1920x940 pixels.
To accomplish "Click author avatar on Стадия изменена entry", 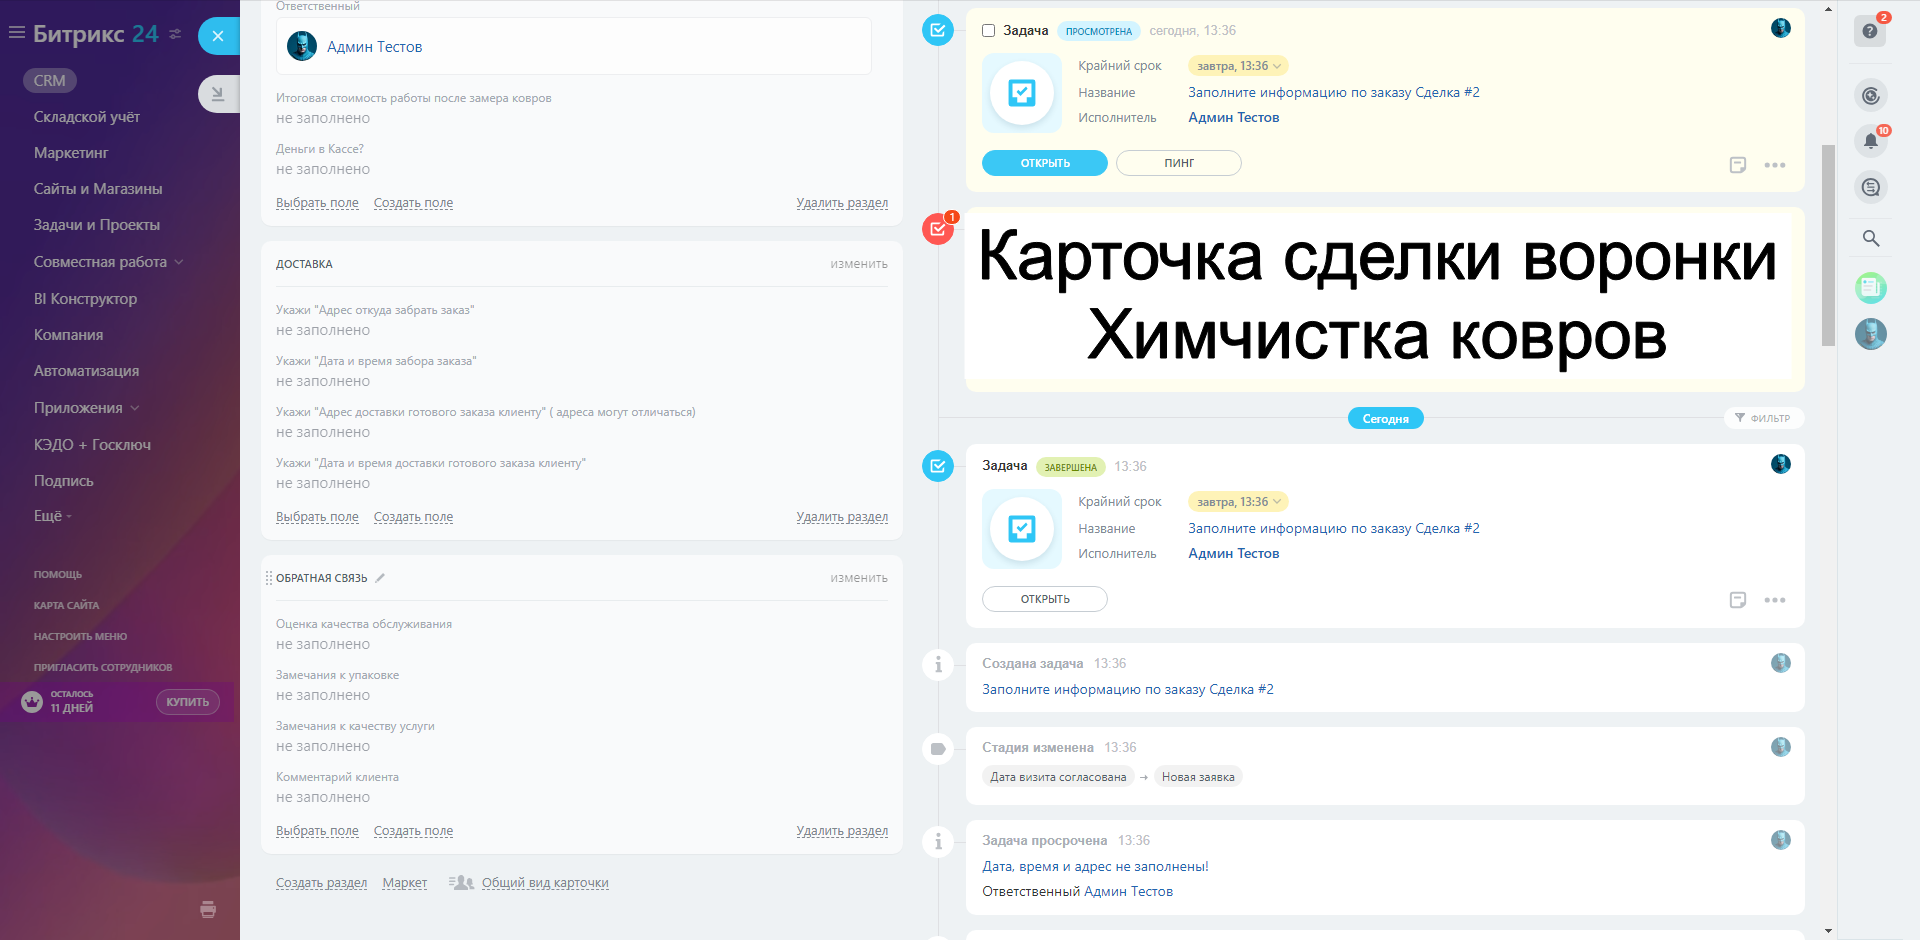I will click(1781, 747).
